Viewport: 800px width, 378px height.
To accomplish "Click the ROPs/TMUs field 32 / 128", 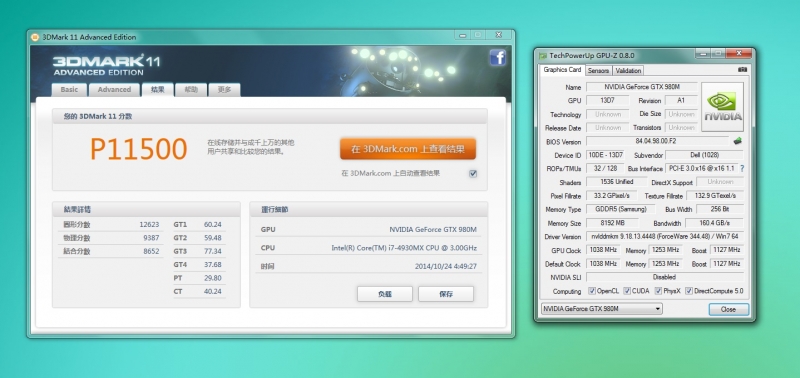I will click(606, 168).
